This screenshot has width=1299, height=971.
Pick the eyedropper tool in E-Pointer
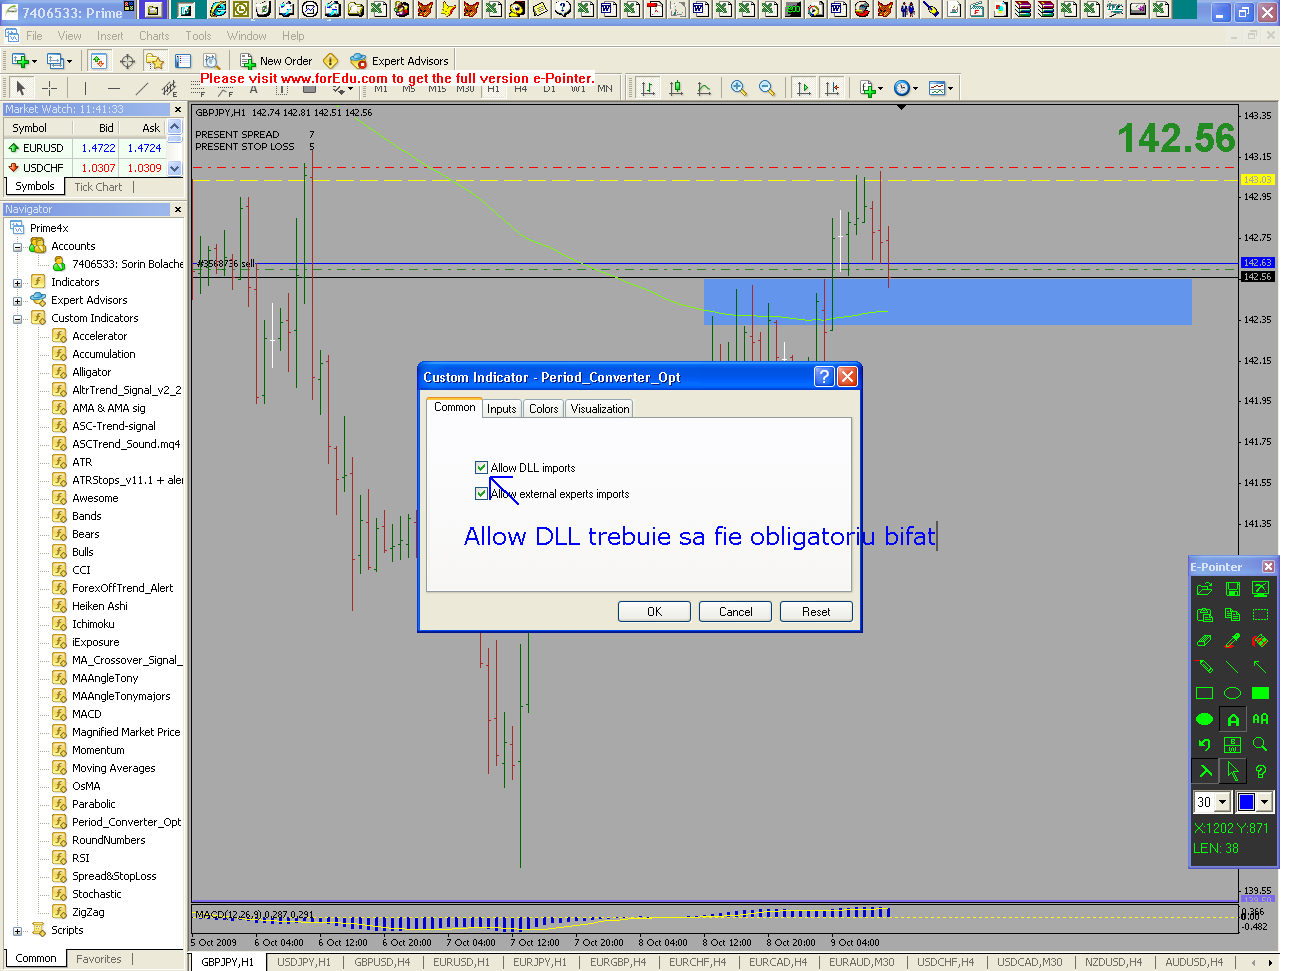[1232, 641]
